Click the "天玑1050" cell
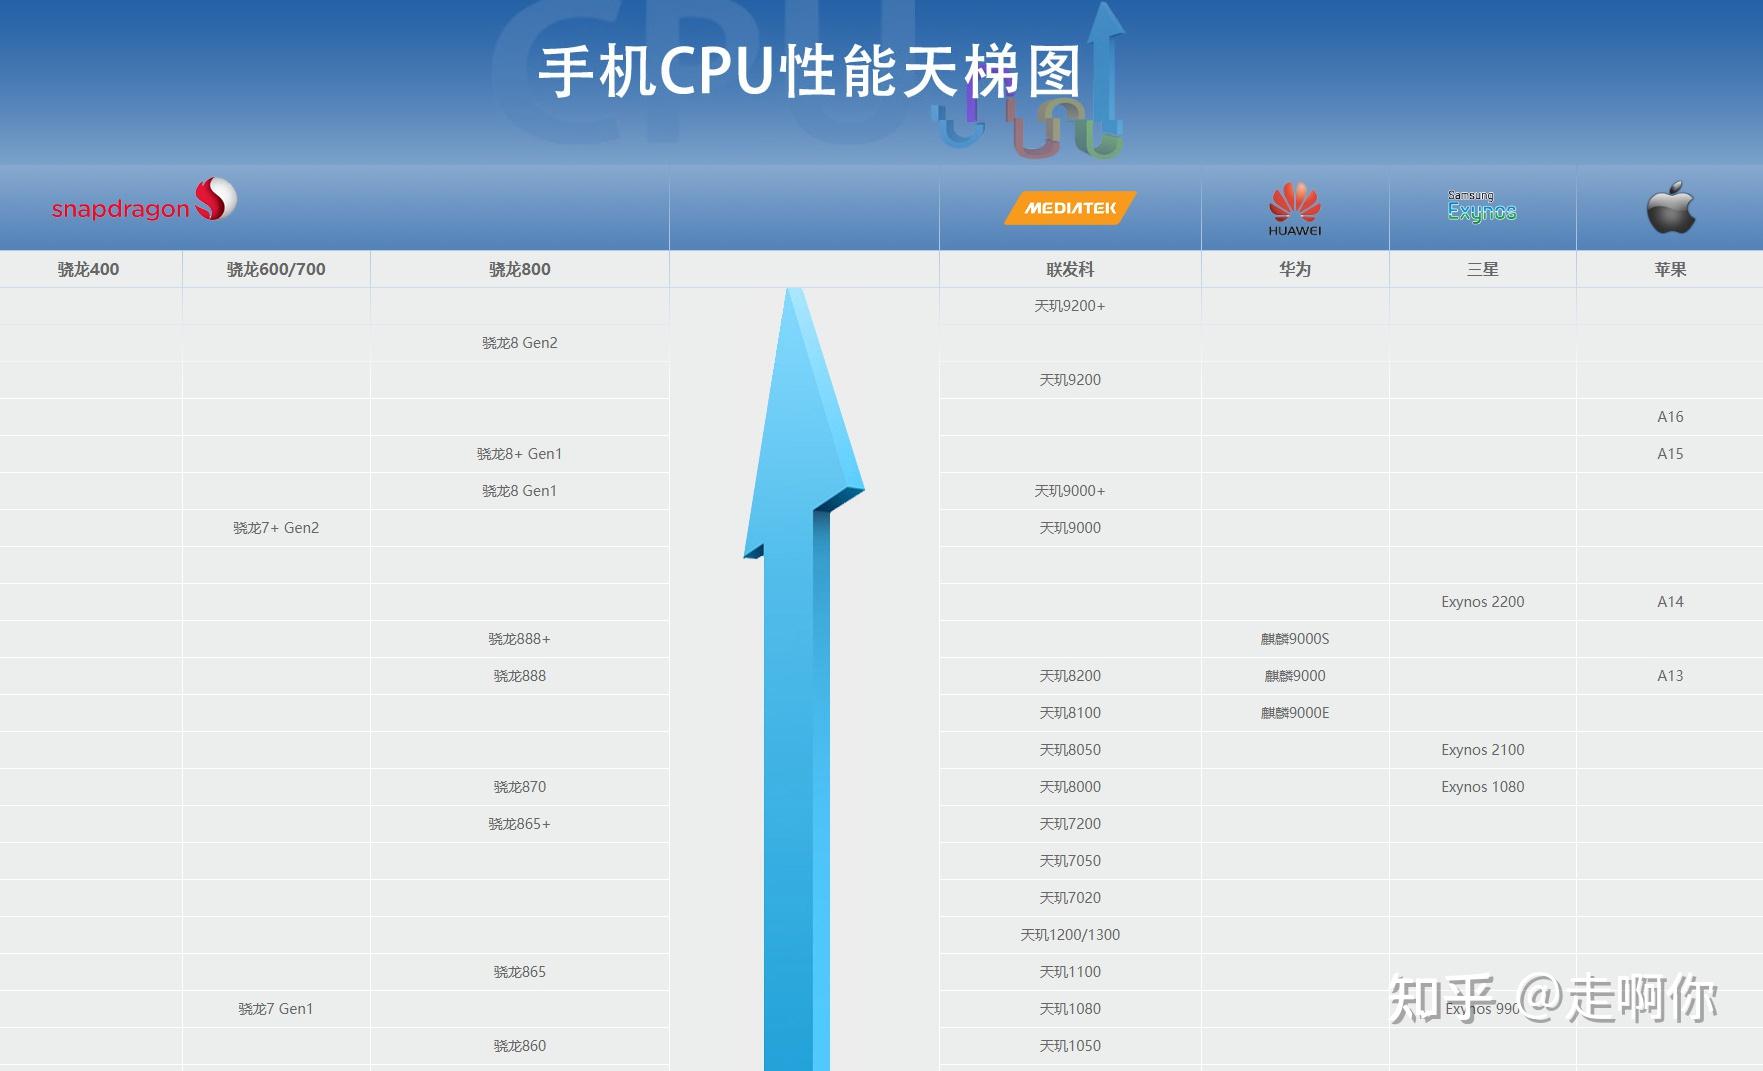 point(1070,1046)
